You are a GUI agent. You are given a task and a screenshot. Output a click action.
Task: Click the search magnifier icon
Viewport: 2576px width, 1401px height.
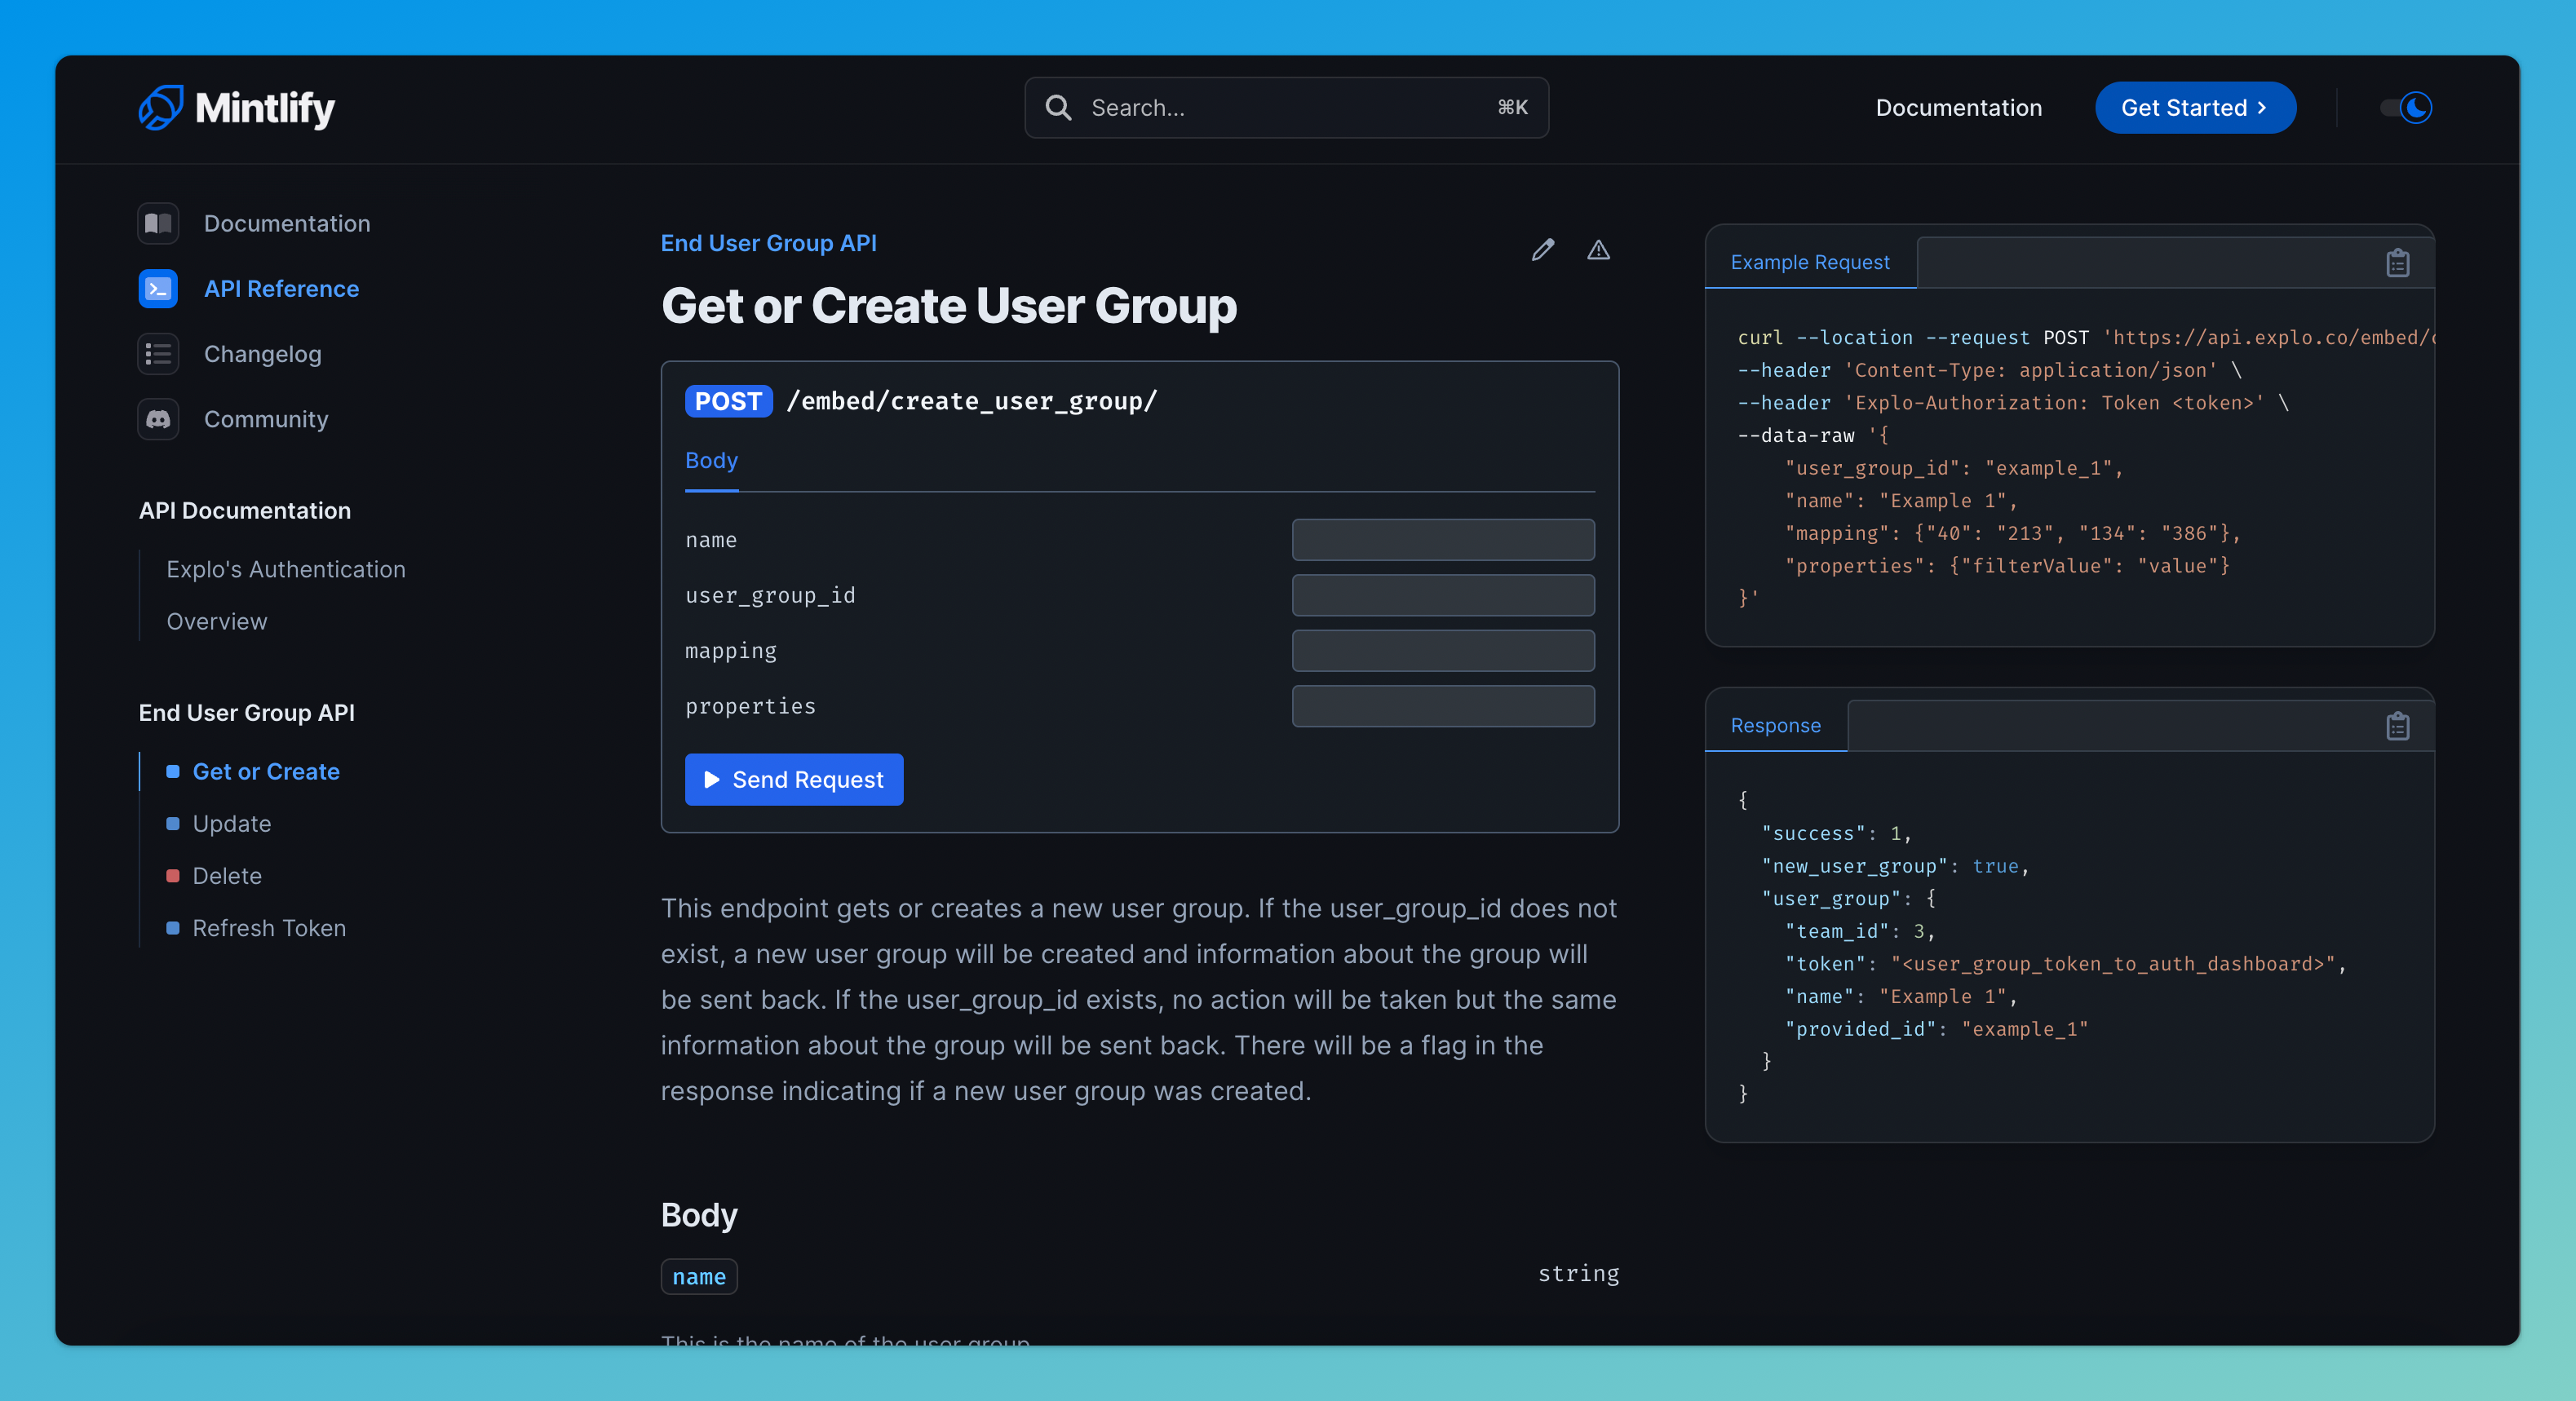1058,107
